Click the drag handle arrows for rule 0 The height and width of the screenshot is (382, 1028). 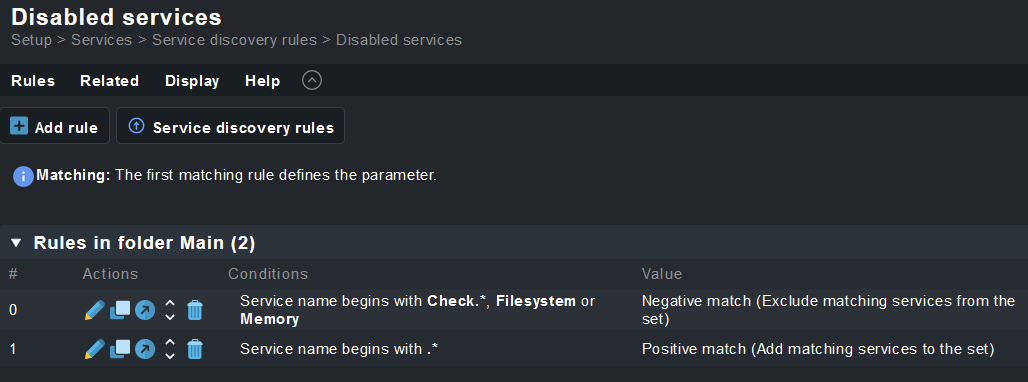(x=170, y=310)
